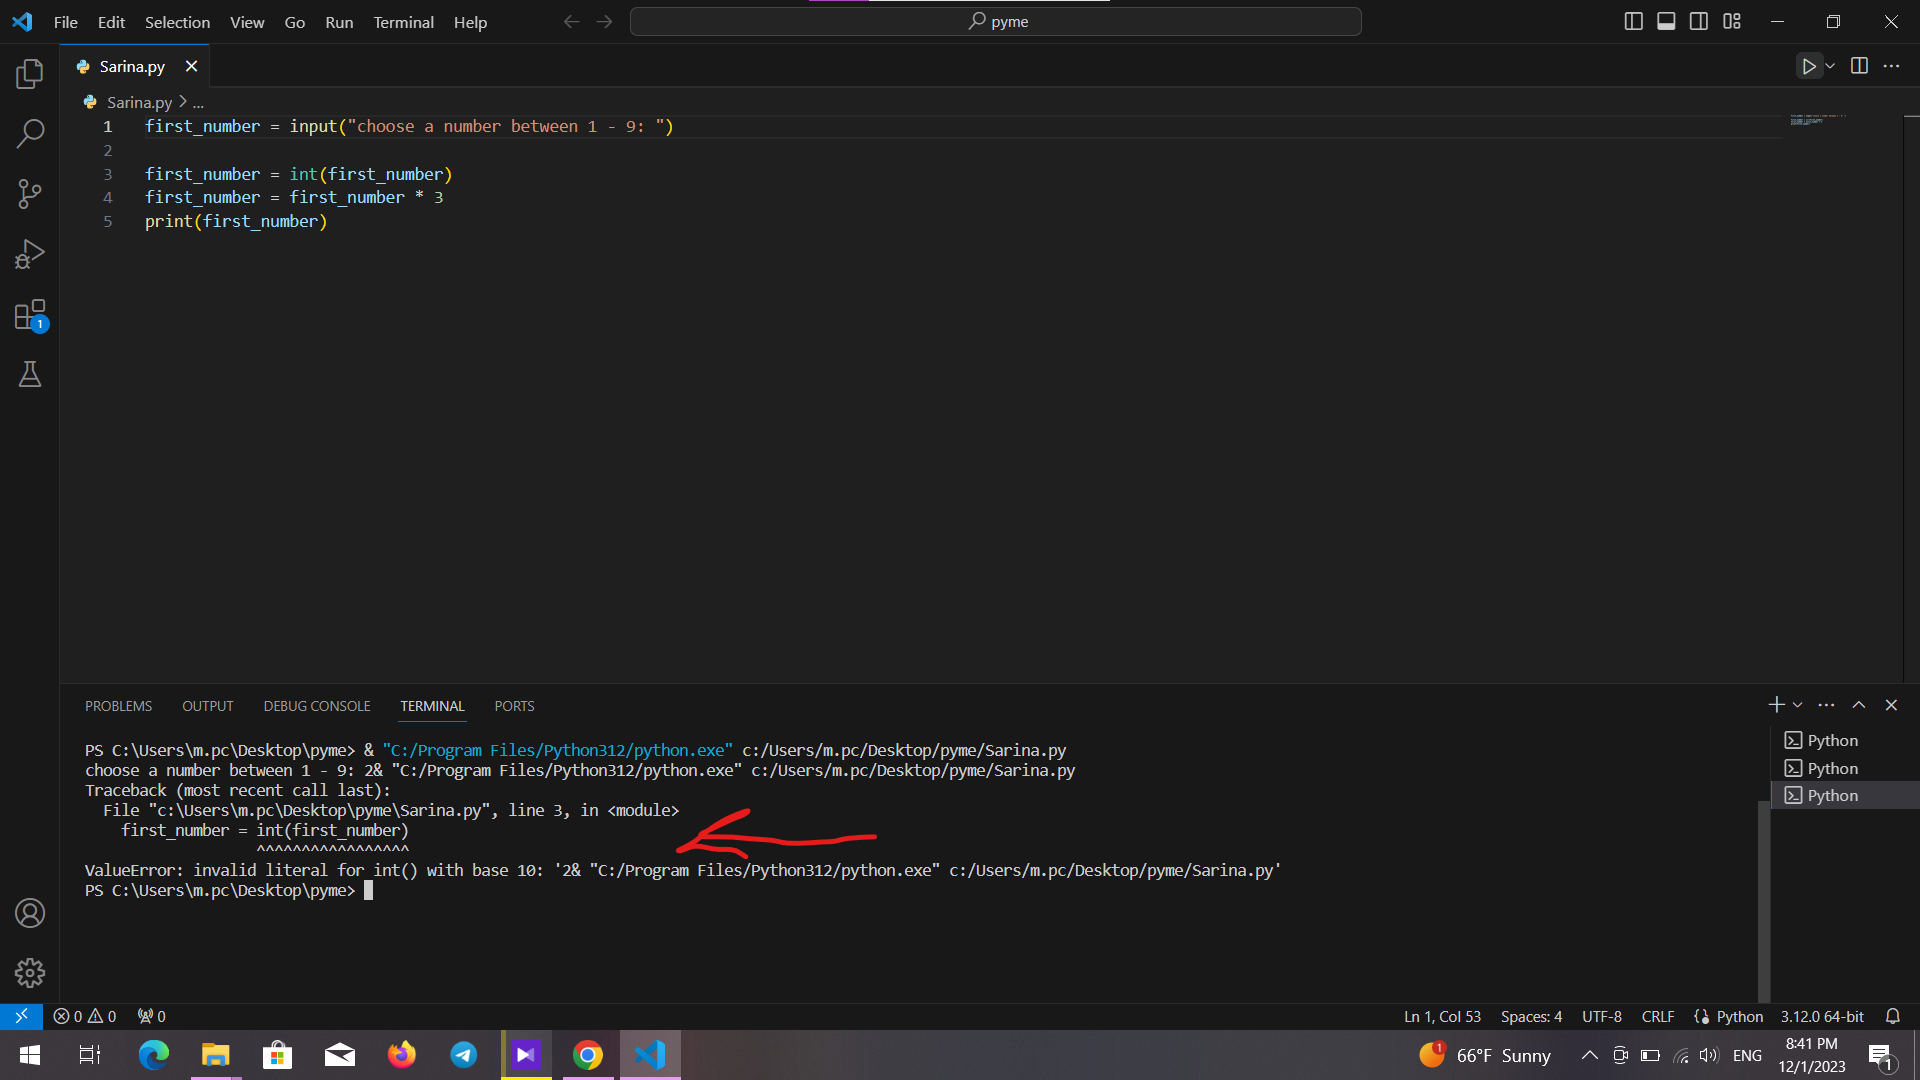Go back using the navigation arrow
The width and height of the screenshot is (1920, 1080).
coord(571,21)
